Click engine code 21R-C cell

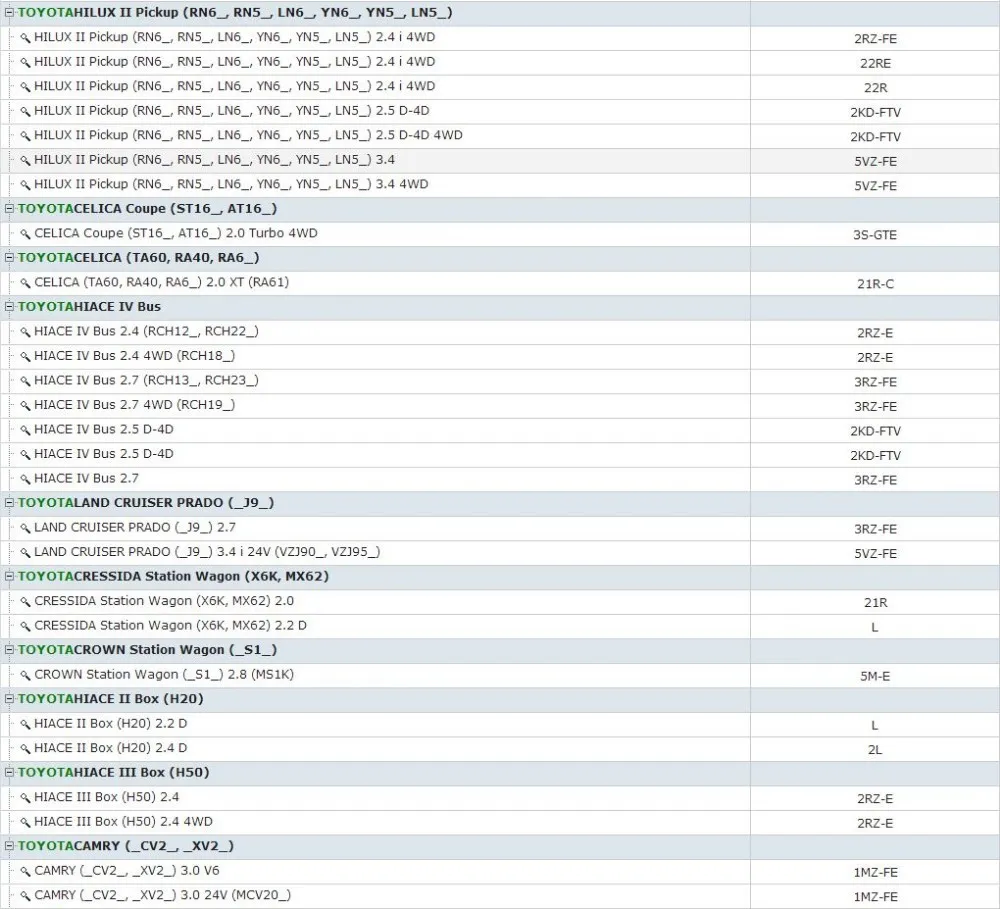tap(875, 284)
